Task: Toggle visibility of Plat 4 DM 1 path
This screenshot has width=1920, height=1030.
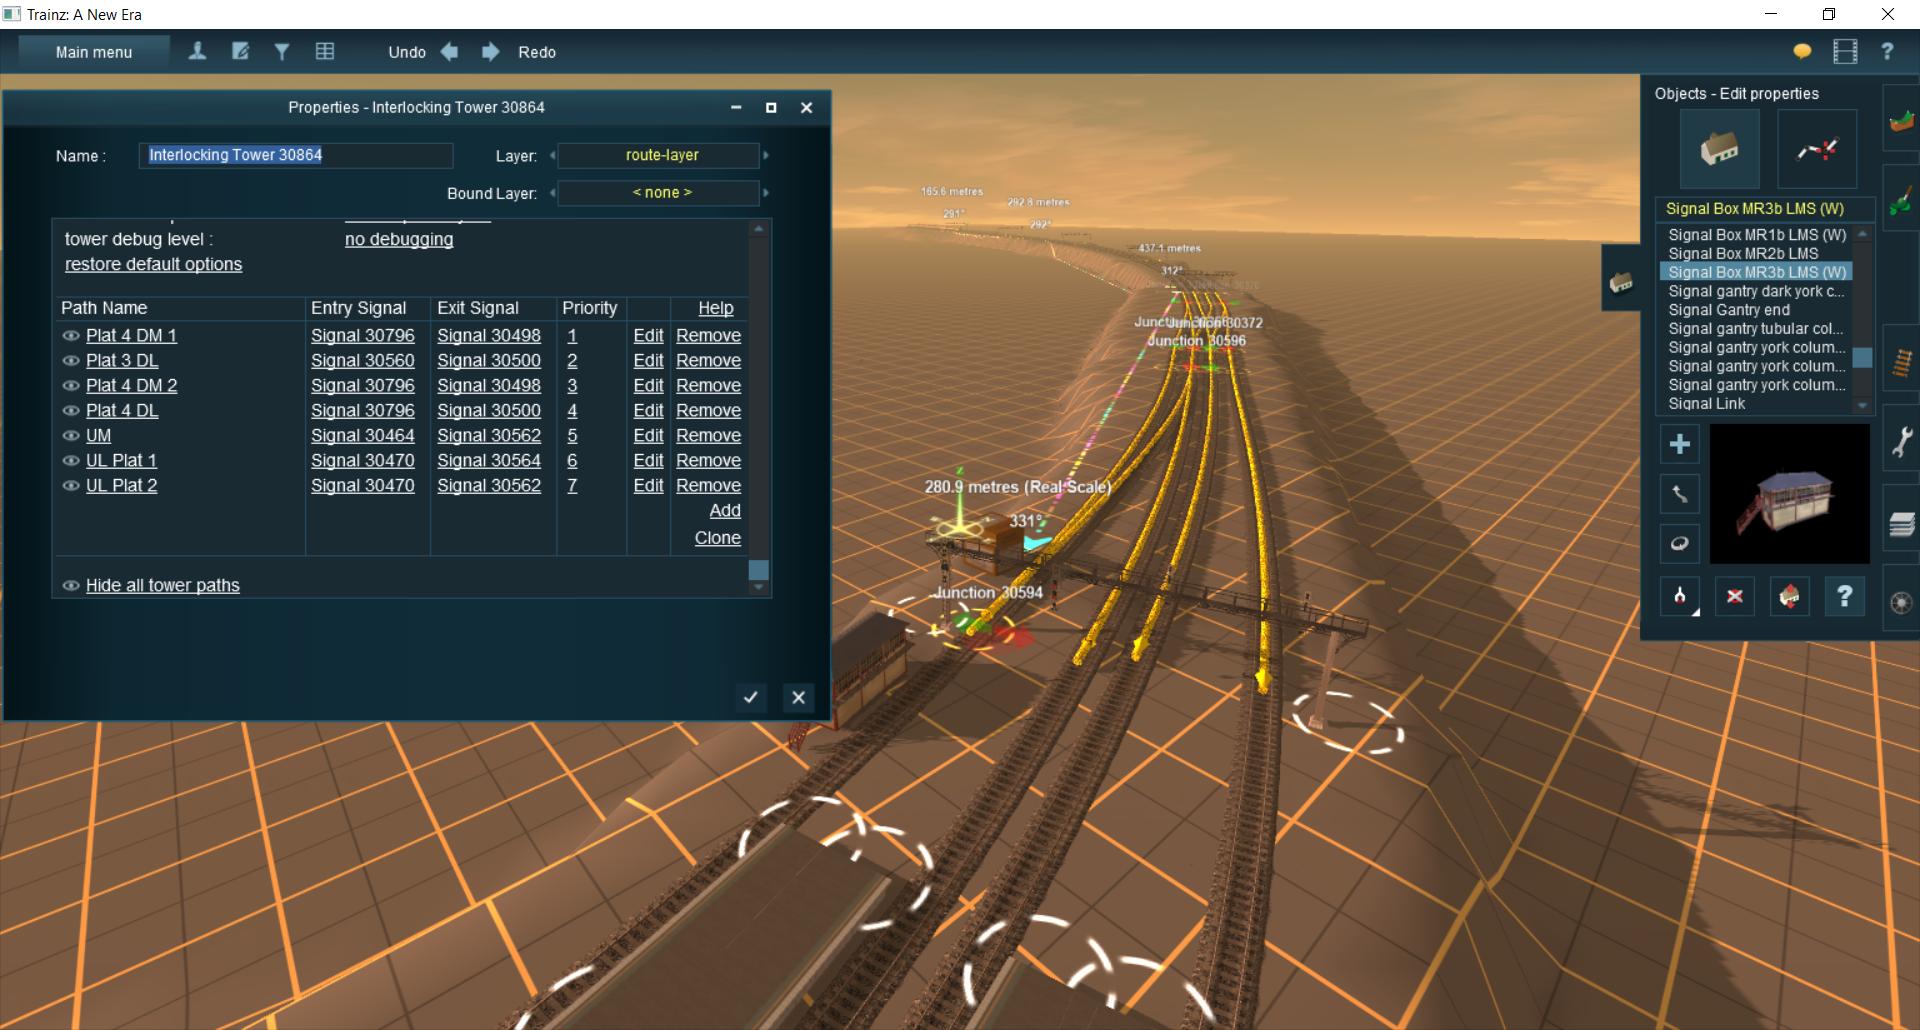Action: pos(71,336)
